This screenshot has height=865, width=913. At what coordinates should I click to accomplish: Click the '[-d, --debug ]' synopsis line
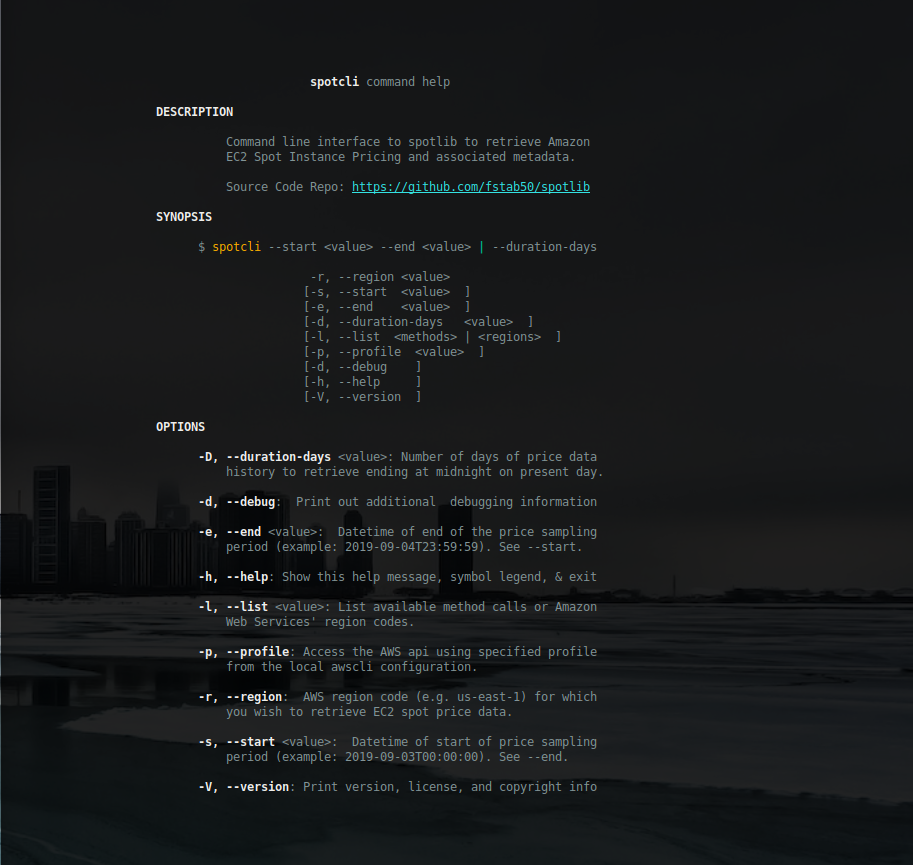click(362, 367)
